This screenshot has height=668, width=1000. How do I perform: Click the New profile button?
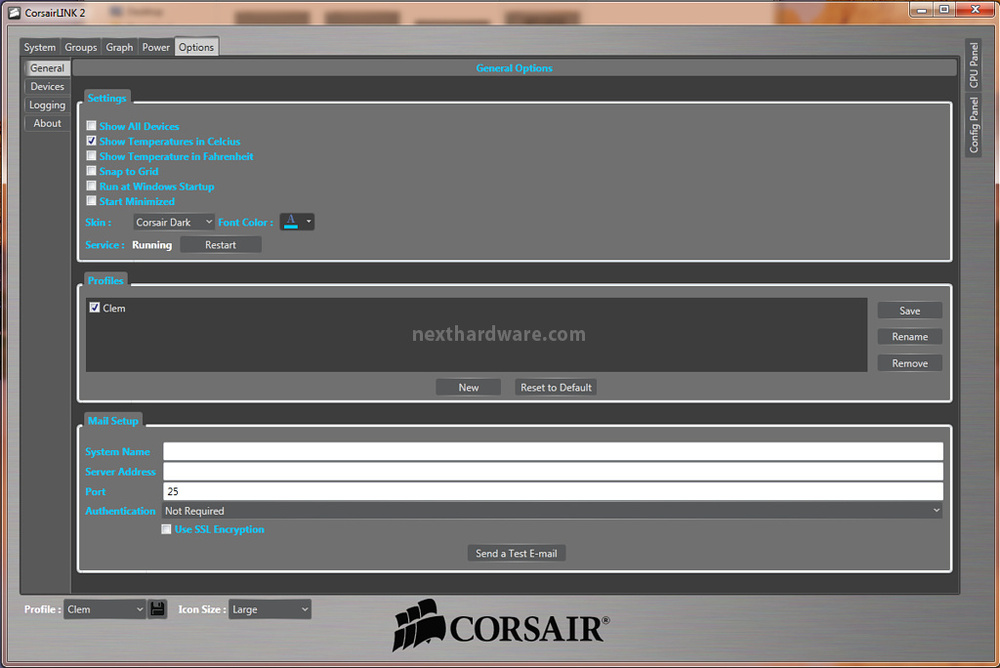click(x=468, y=387)
